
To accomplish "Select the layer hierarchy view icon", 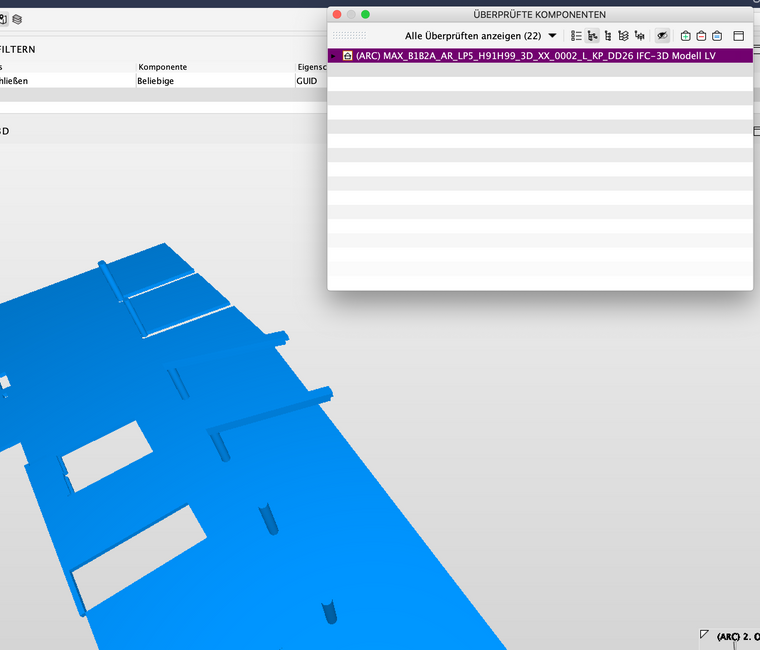I will coord(623,36).
